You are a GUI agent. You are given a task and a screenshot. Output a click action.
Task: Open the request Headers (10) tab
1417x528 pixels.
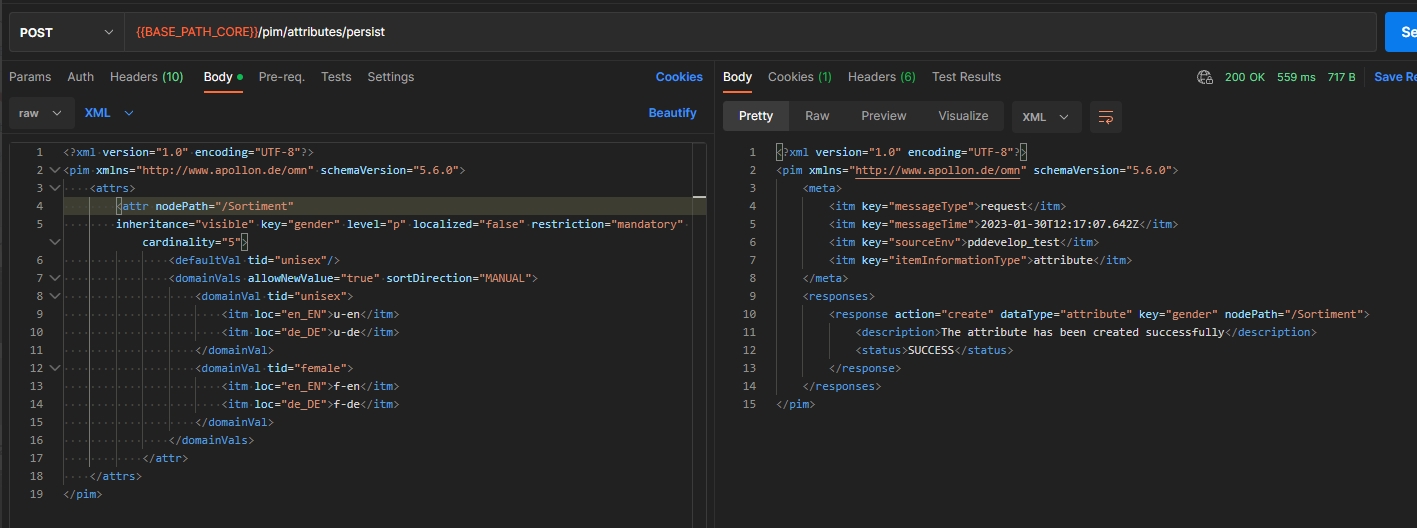tap(146, 77)
